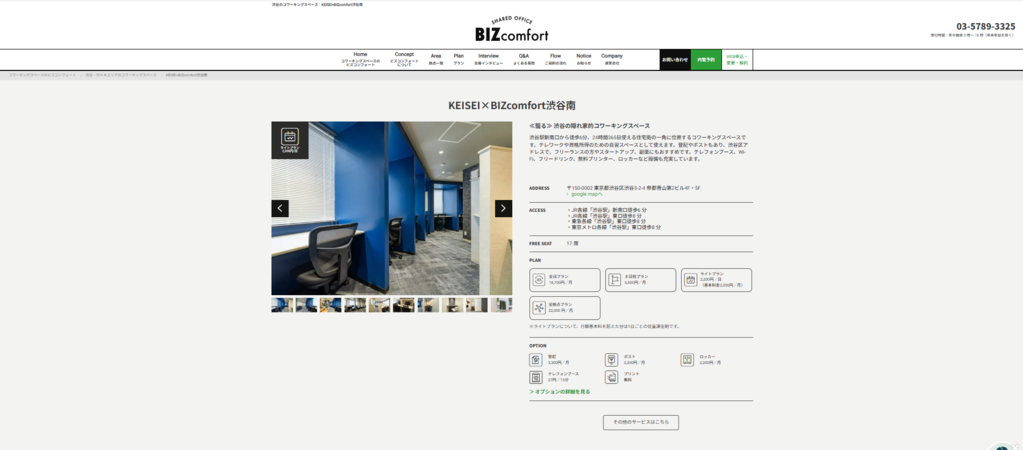Image resolution: width=1023 pixels, height=450 pixels.
Task: Click the WEB申込・変更・解約 button
Action: (x=737, y=59)
